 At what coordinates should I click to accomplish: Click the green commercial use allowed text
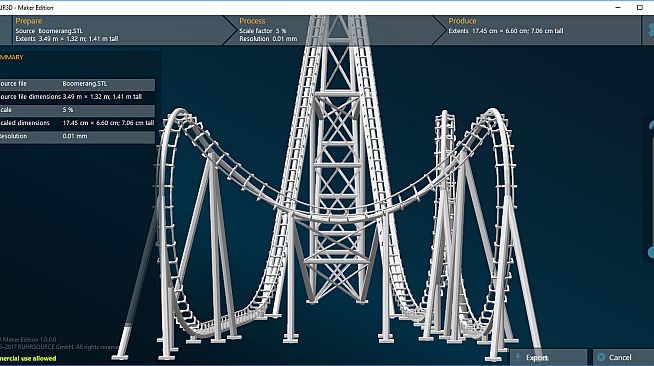[x=28, y=358]
